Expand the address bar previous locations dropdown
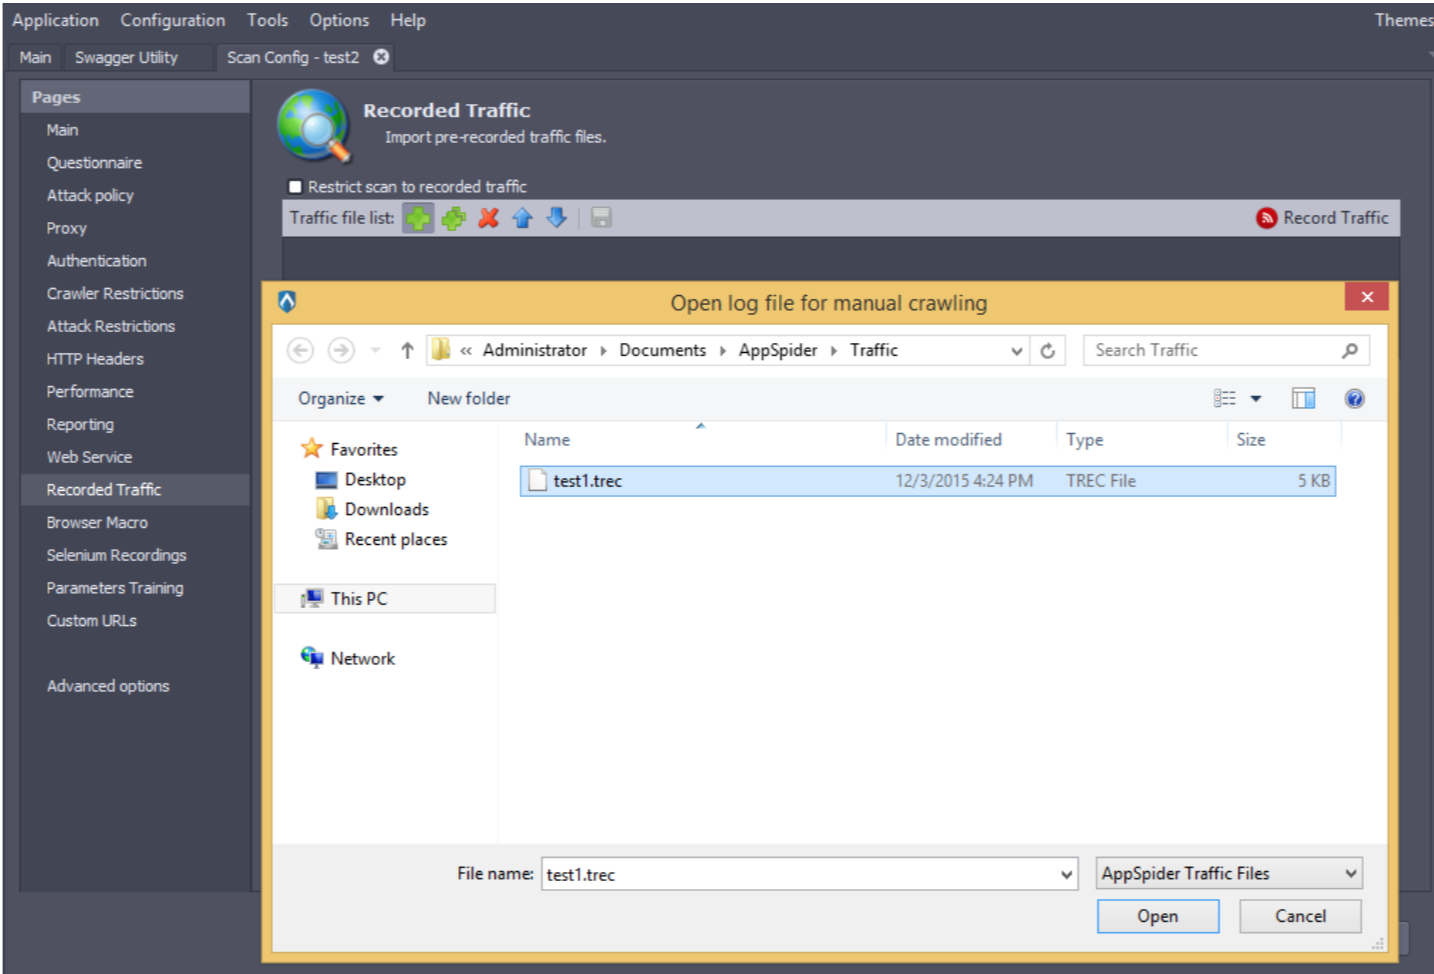 (1016, 351)
